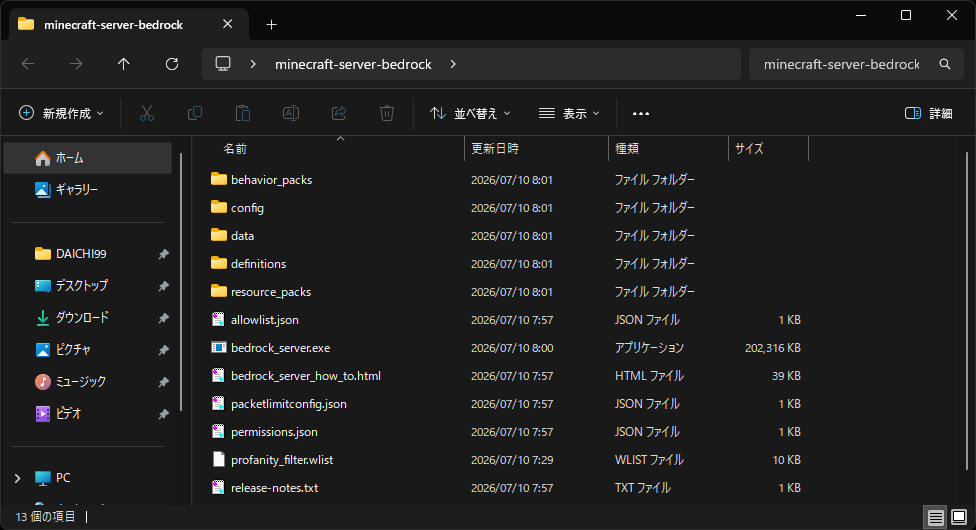Click the Delete trash can icon
Viewport: 976px width, 530px height.
[387, 113]
